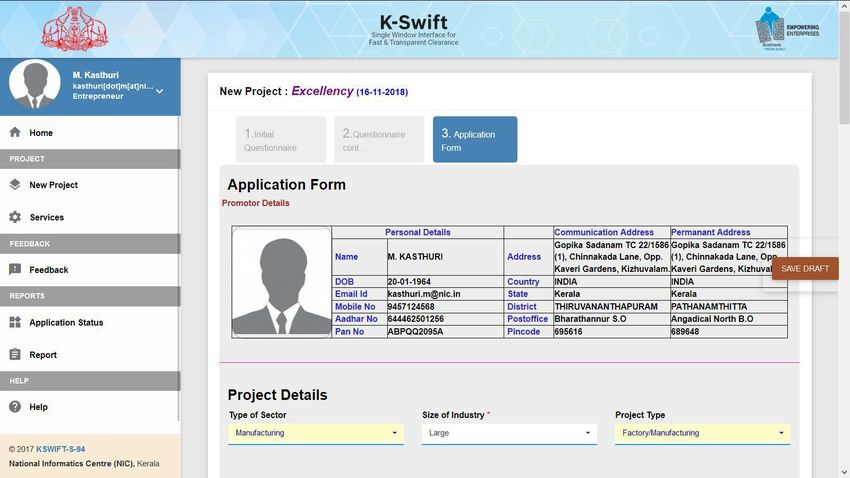
Task: Click the project name Excellency
Action: coord(323,91)
